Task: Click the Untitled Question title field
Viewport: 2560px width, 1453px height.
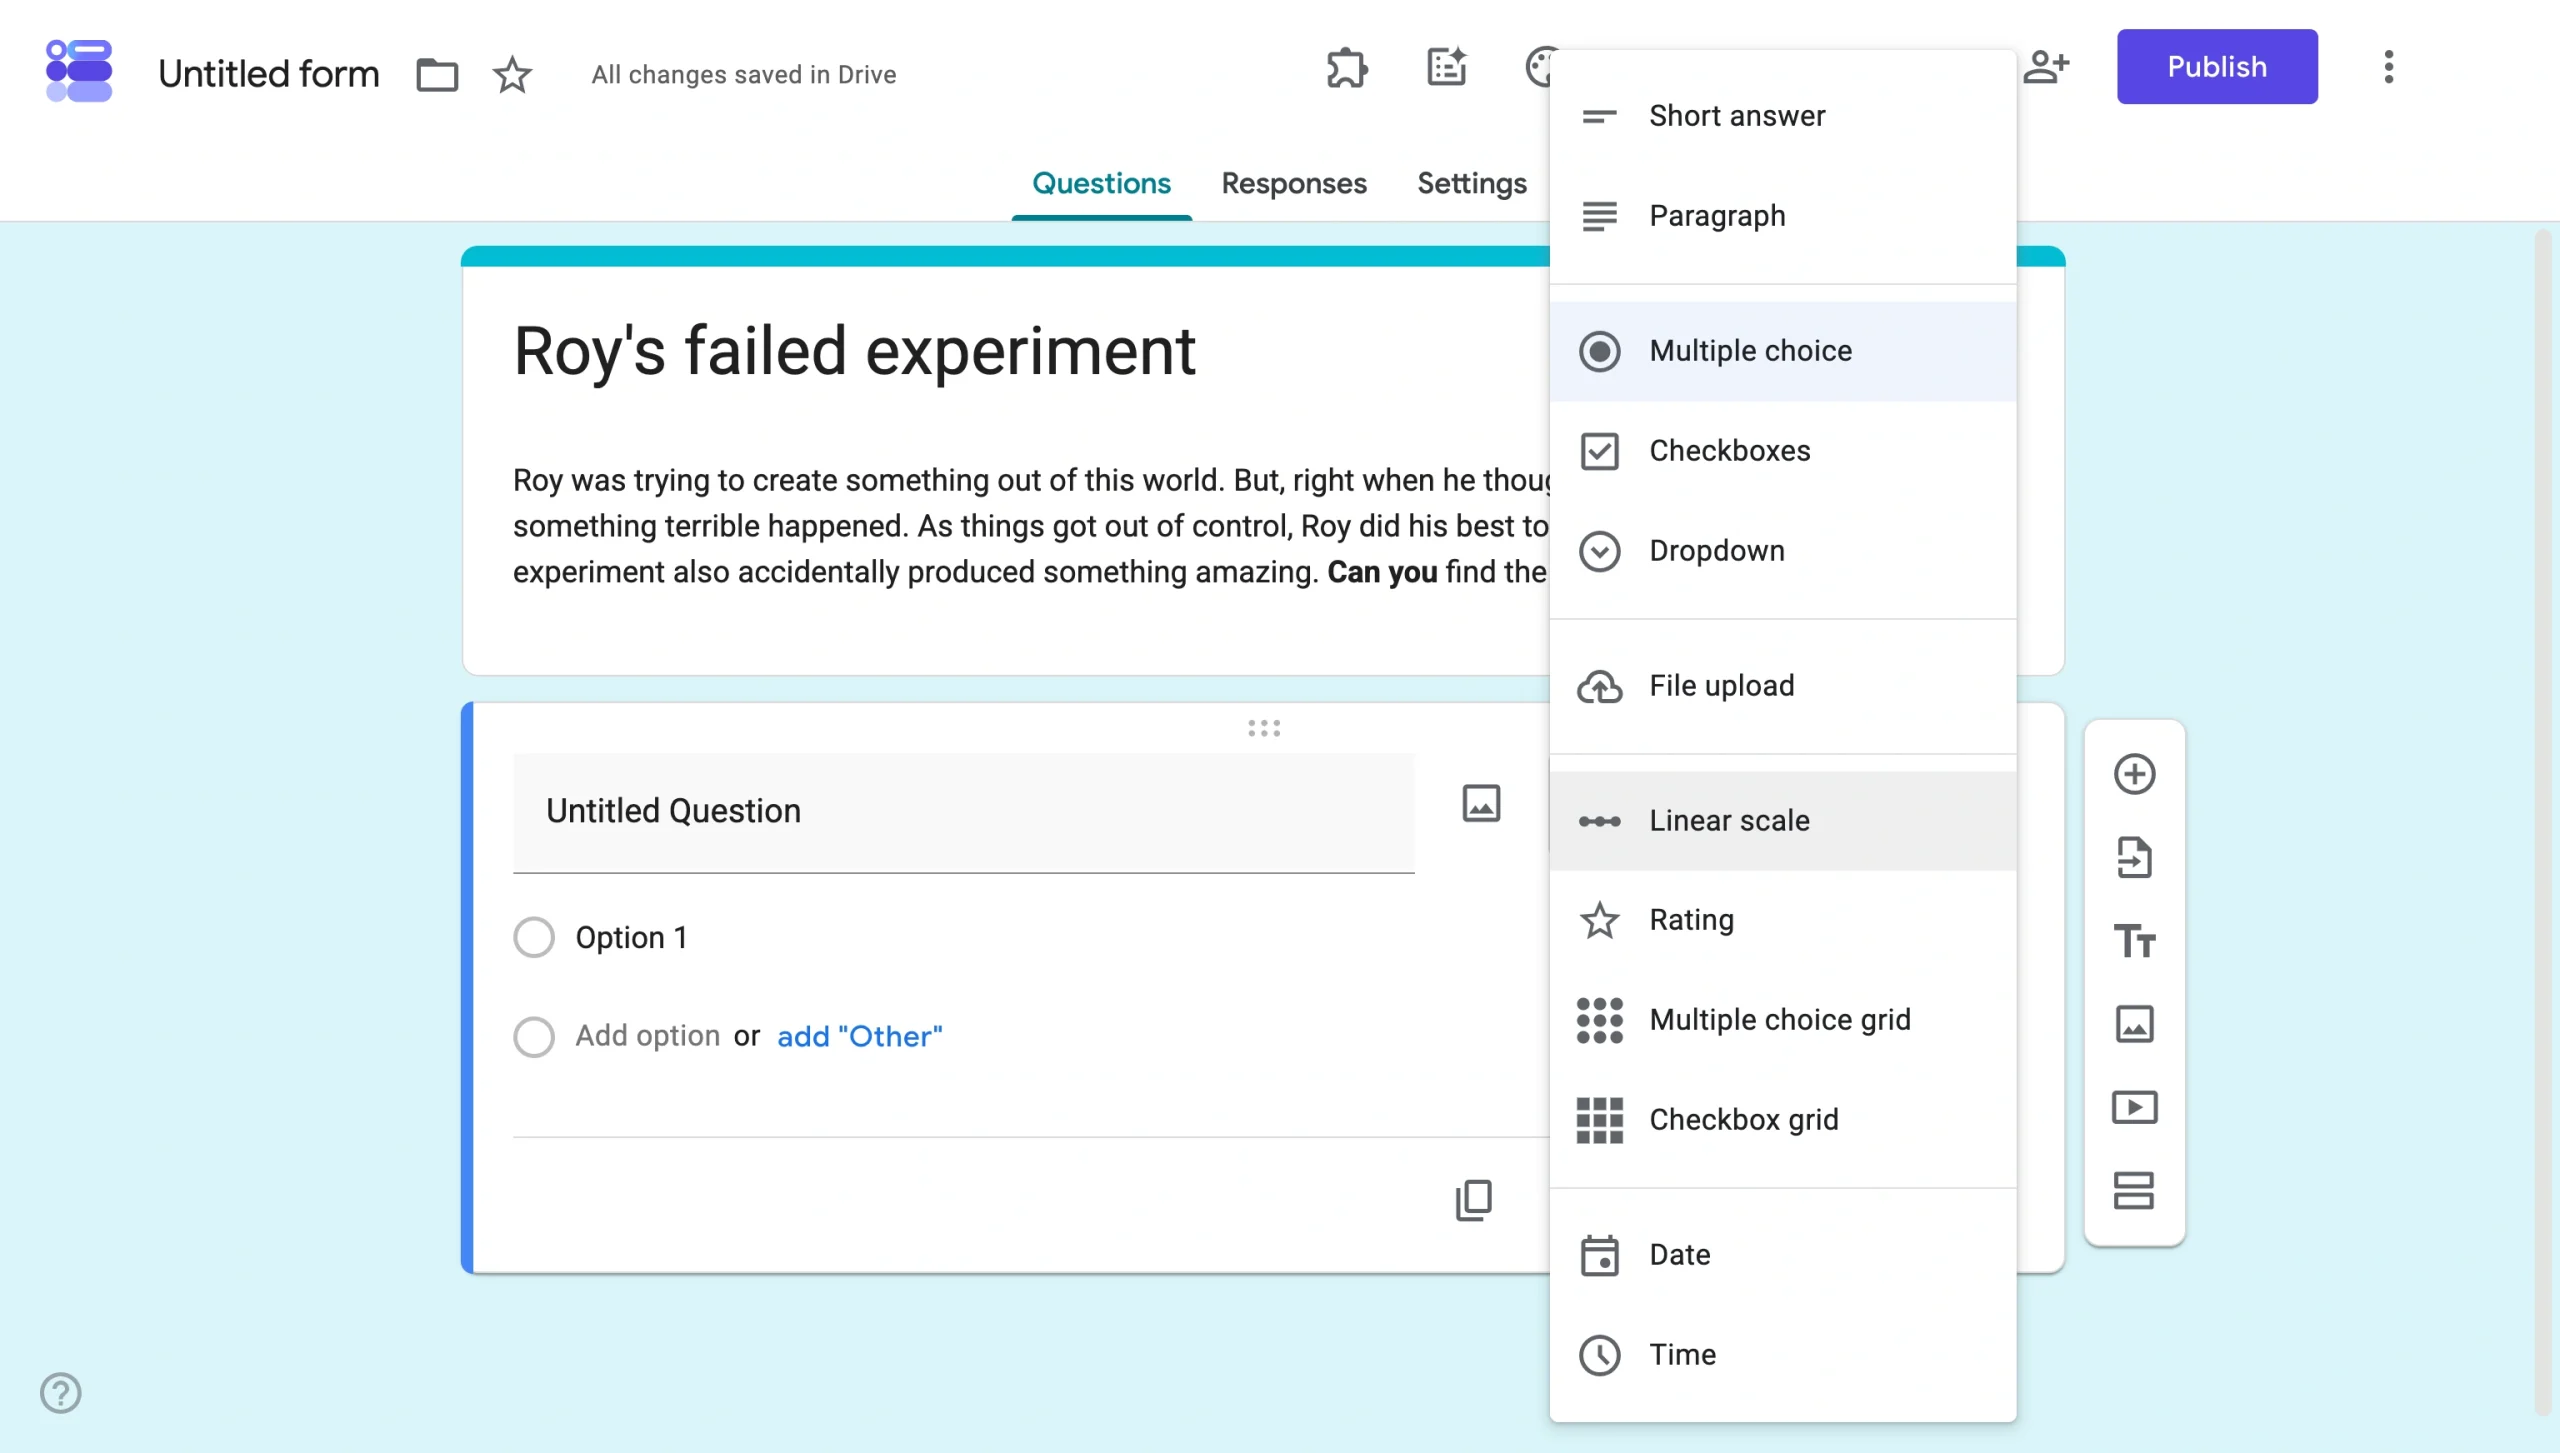Action: coord(963,812)
